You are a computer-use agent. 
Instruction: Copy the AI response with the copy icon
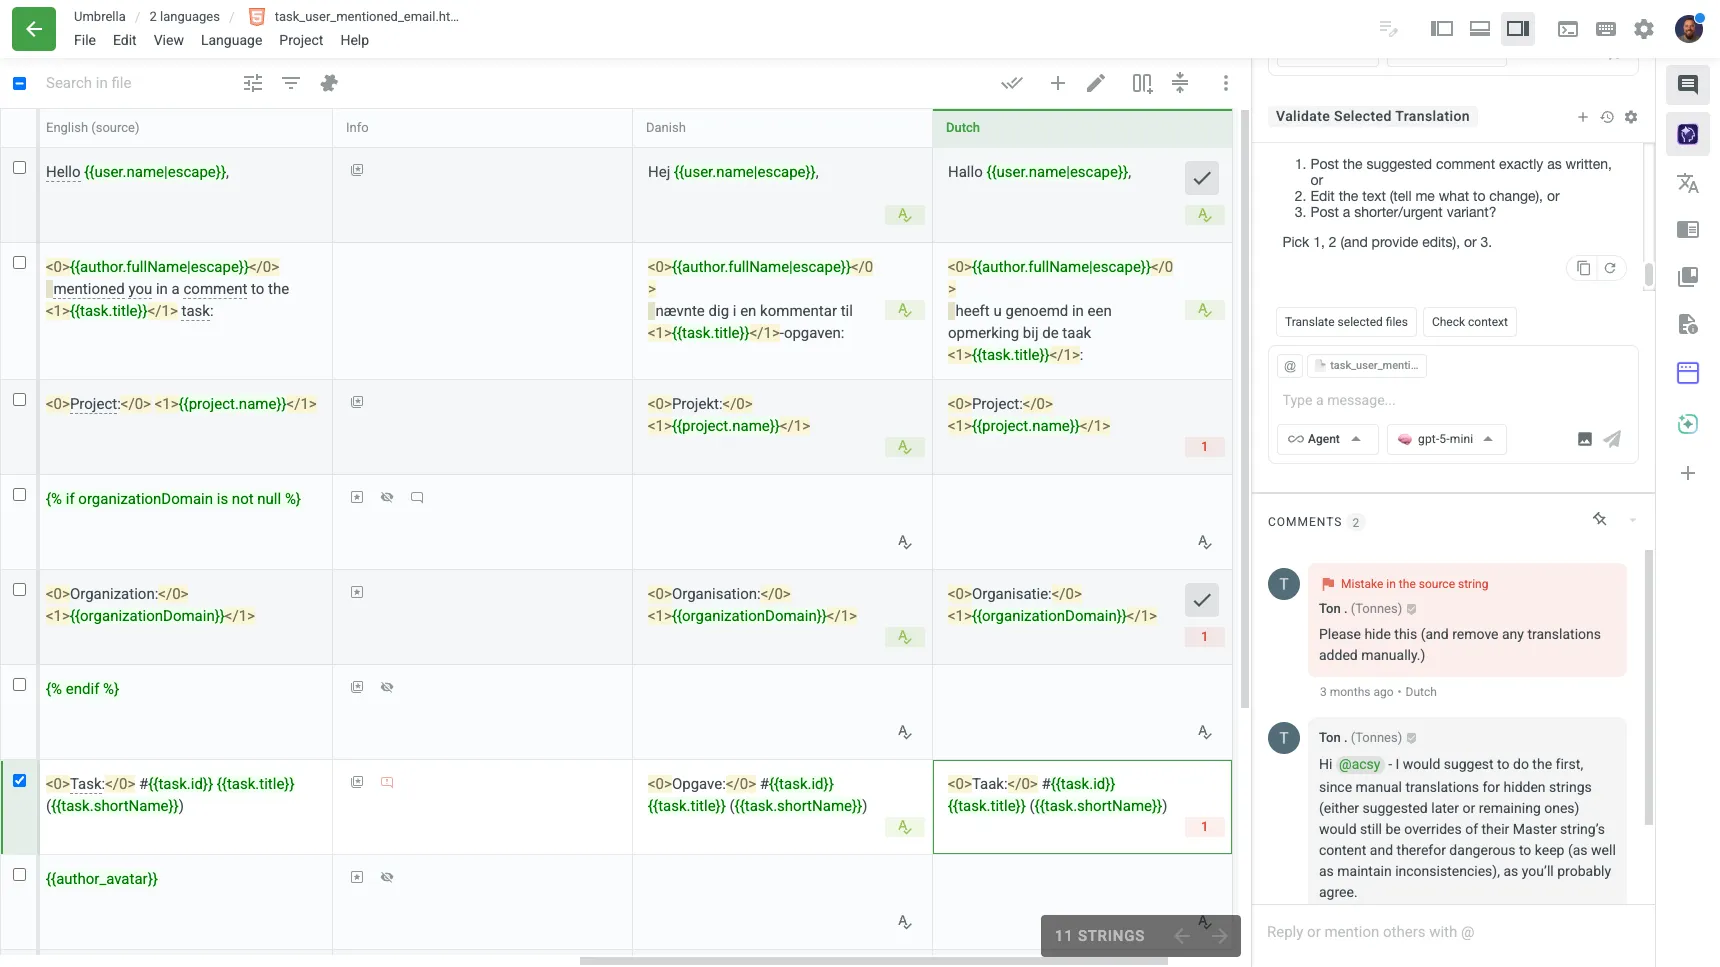1583,268
